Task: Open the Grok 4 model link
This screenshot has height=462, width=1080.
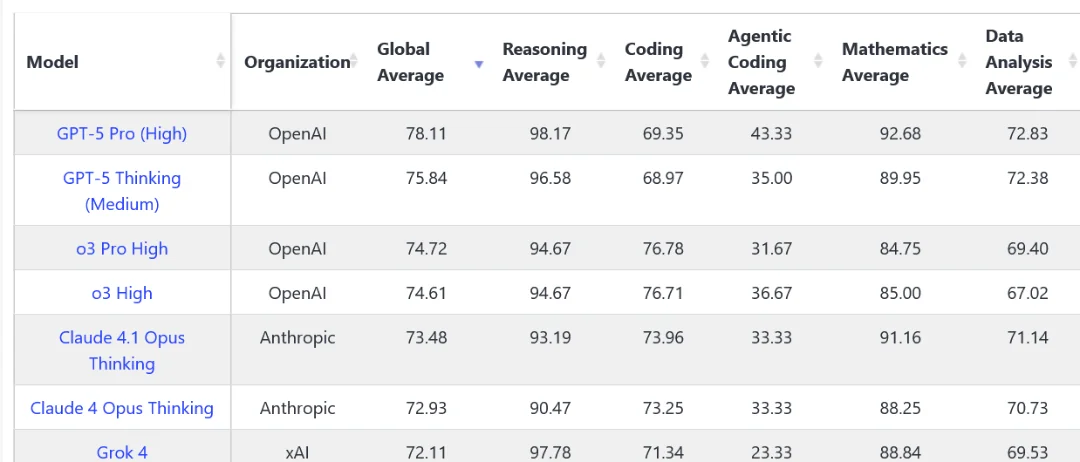Action: pyautogui.click(x=122, y=452)
